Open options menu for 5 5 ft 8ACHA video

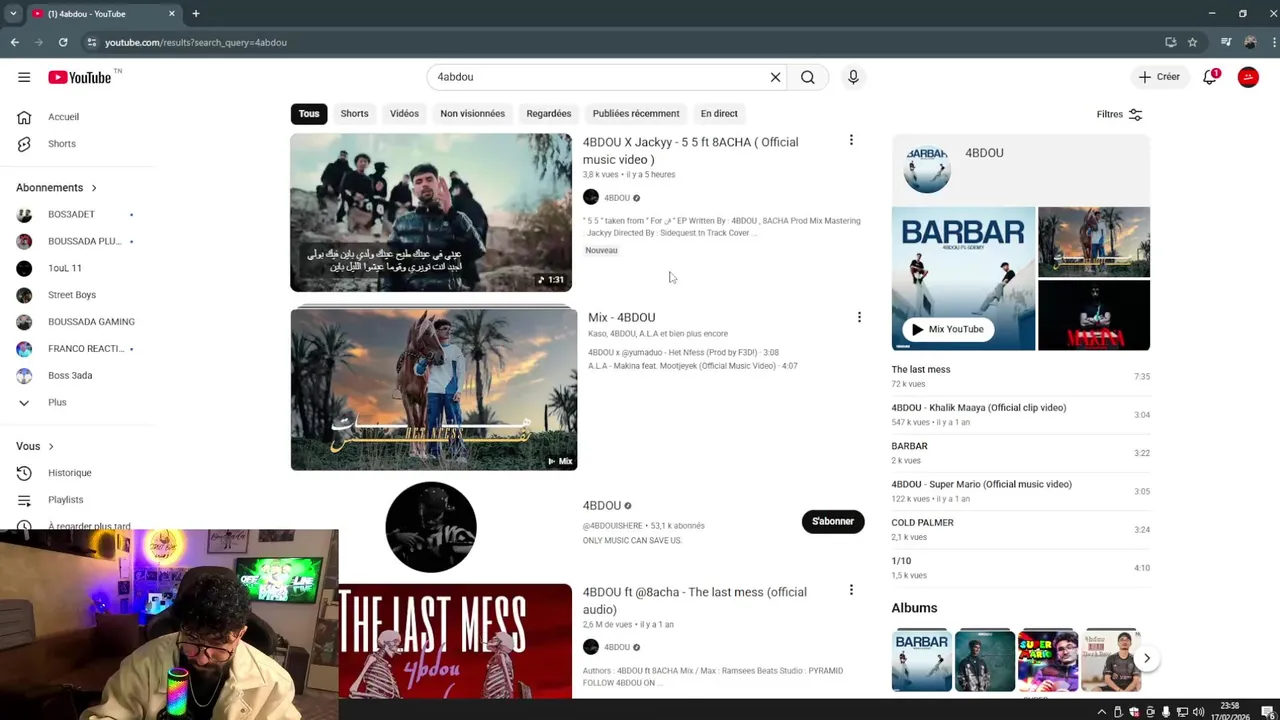coord(851,141)
